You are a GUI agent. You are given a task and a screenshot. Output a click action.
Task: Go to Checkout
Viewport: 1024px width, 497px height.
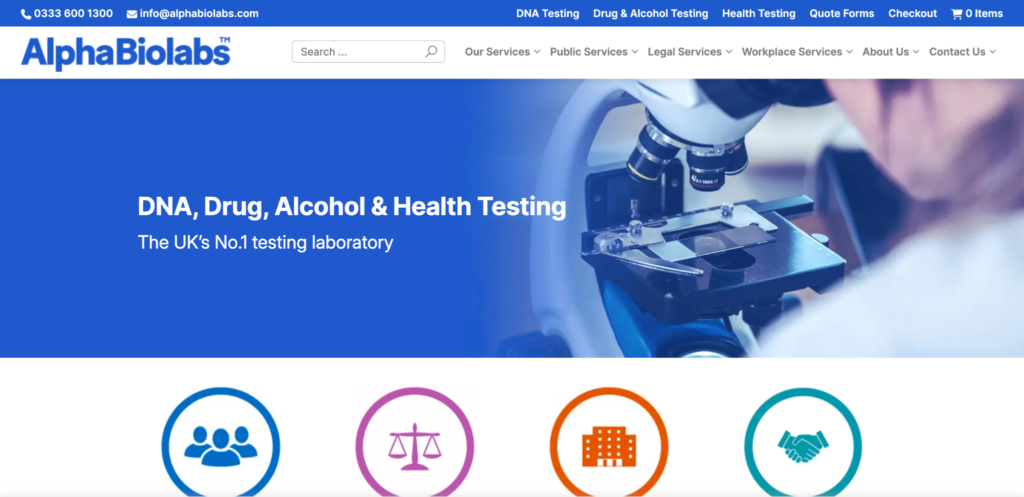coord(912,14)
